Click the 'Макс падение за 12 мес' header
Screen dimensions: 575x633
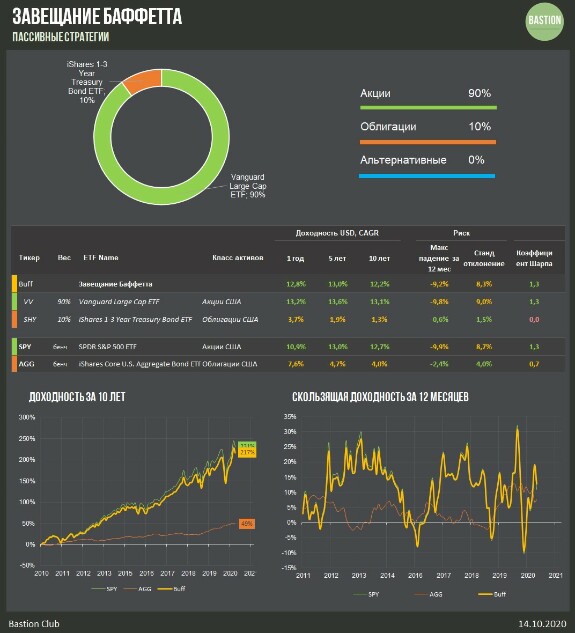[439, 258]
